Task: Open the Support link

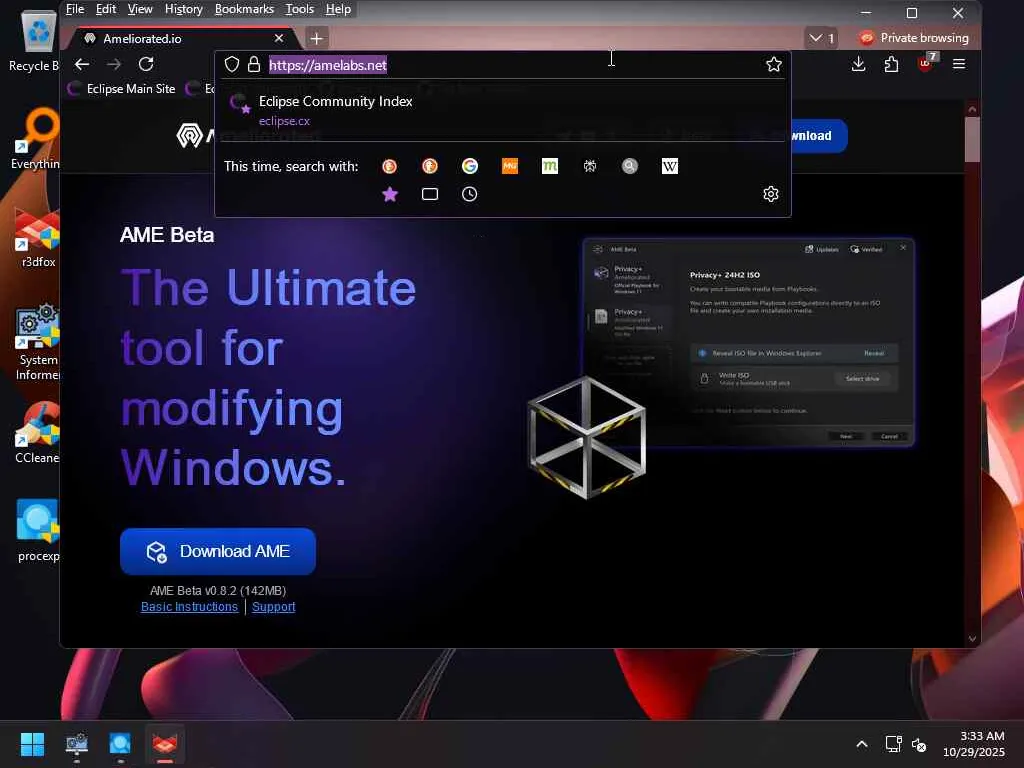Action: tap(274, 607)
